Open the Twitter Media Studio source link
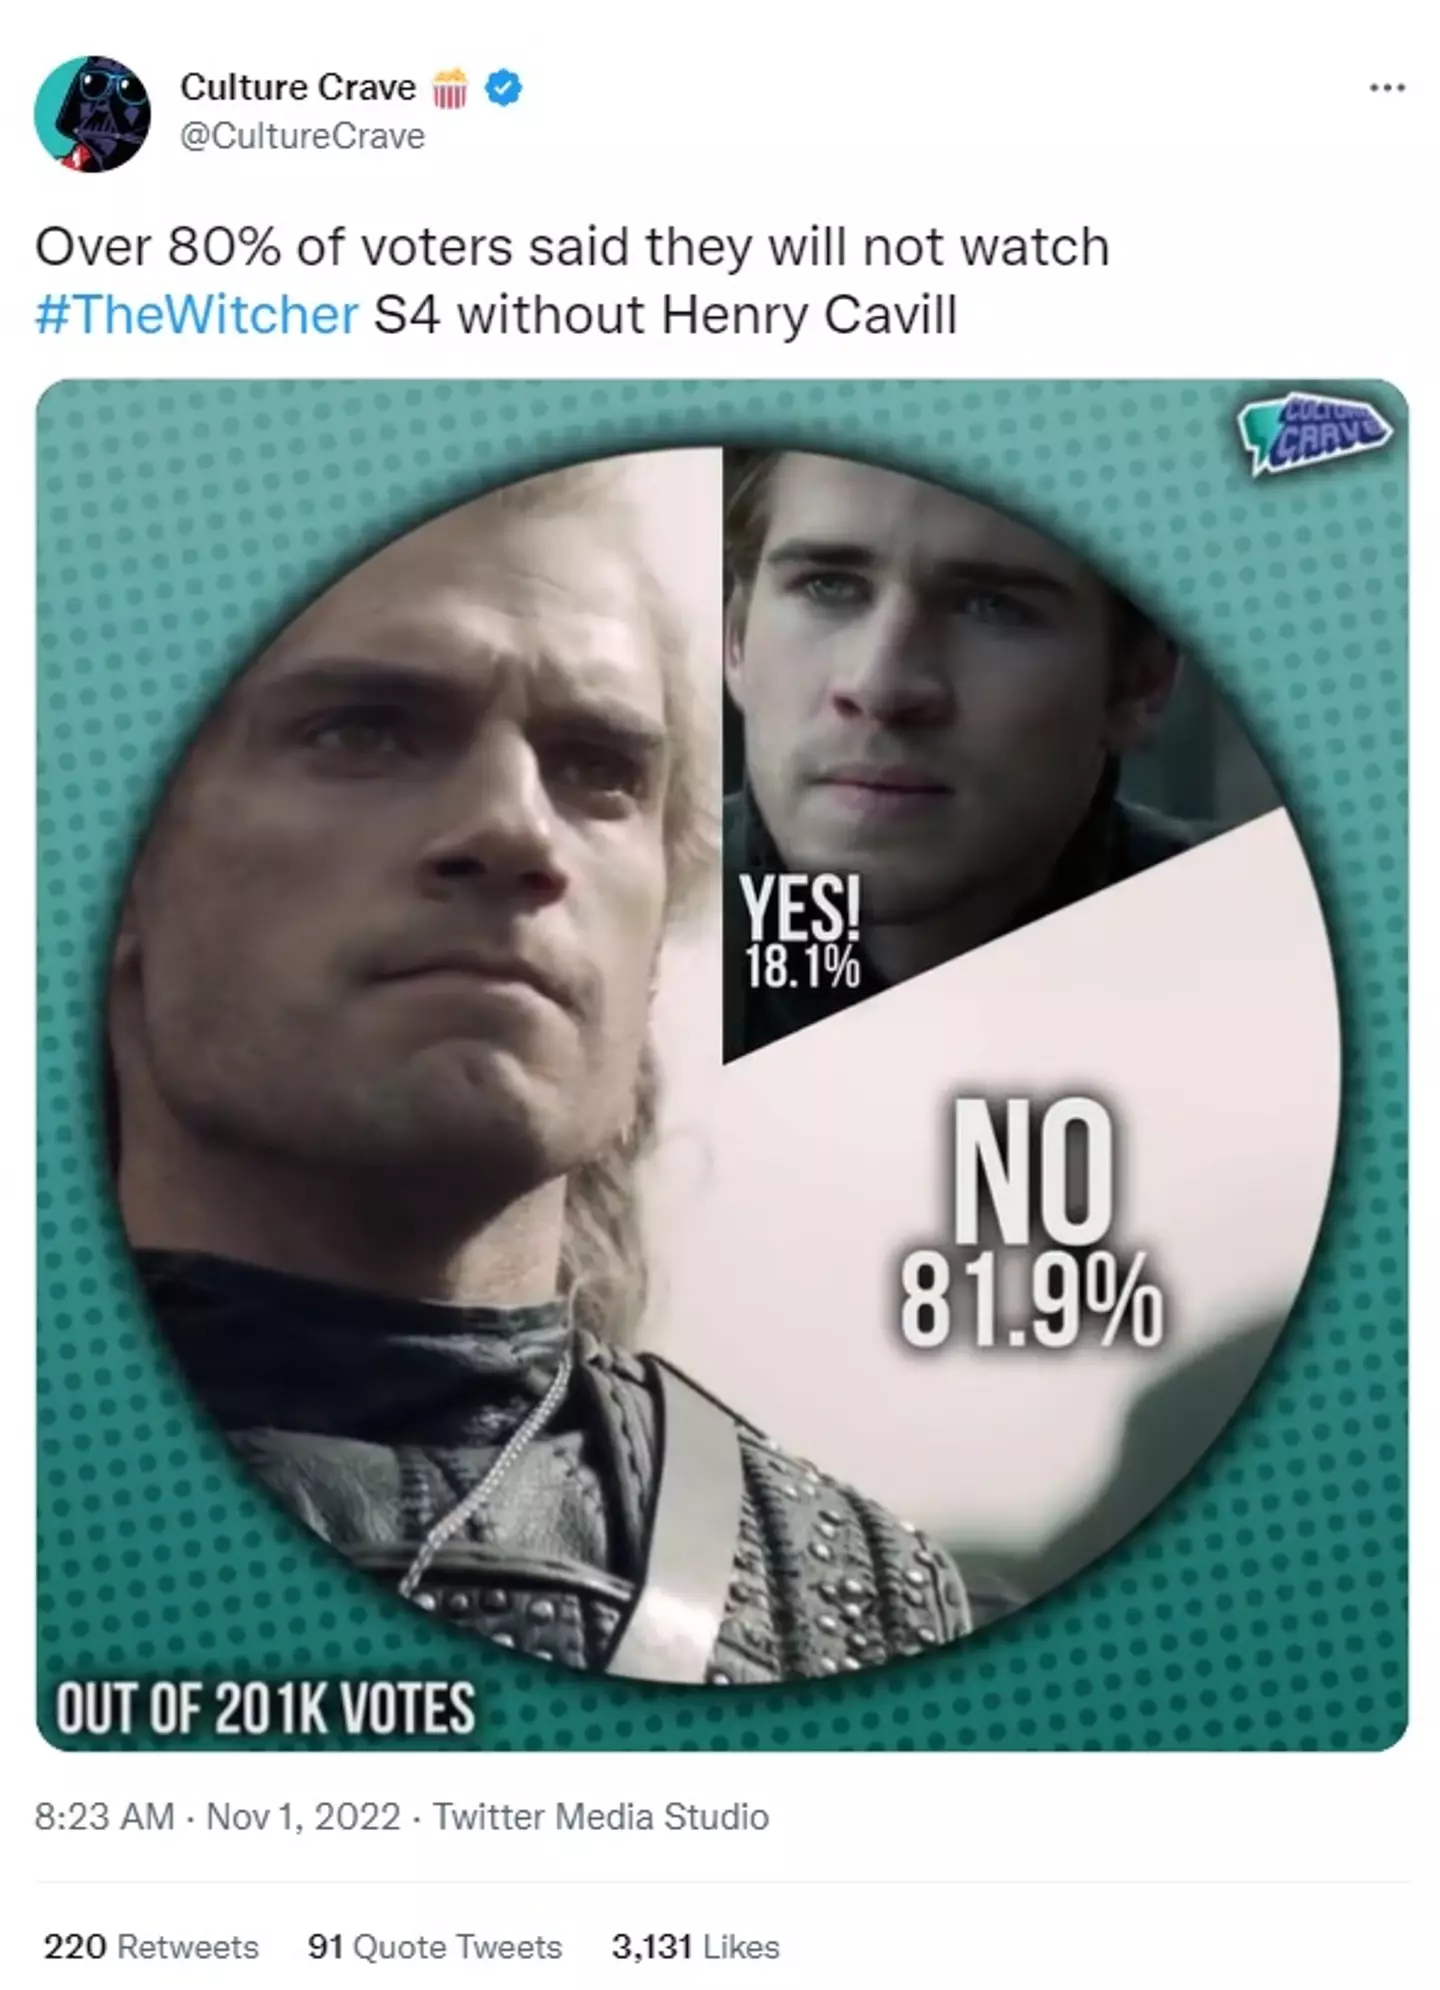 (601, 1816)
